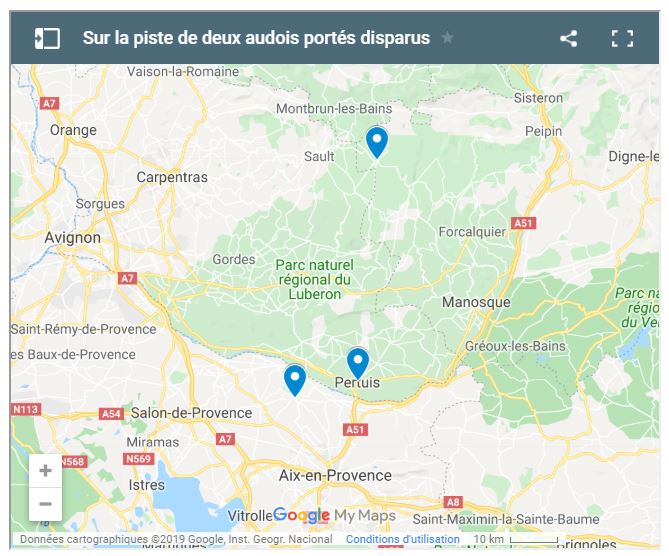Select the blue marker west of Pertuis
Image resolution: width=669 pixels, height=556 pixels.
tap(295, 380)
